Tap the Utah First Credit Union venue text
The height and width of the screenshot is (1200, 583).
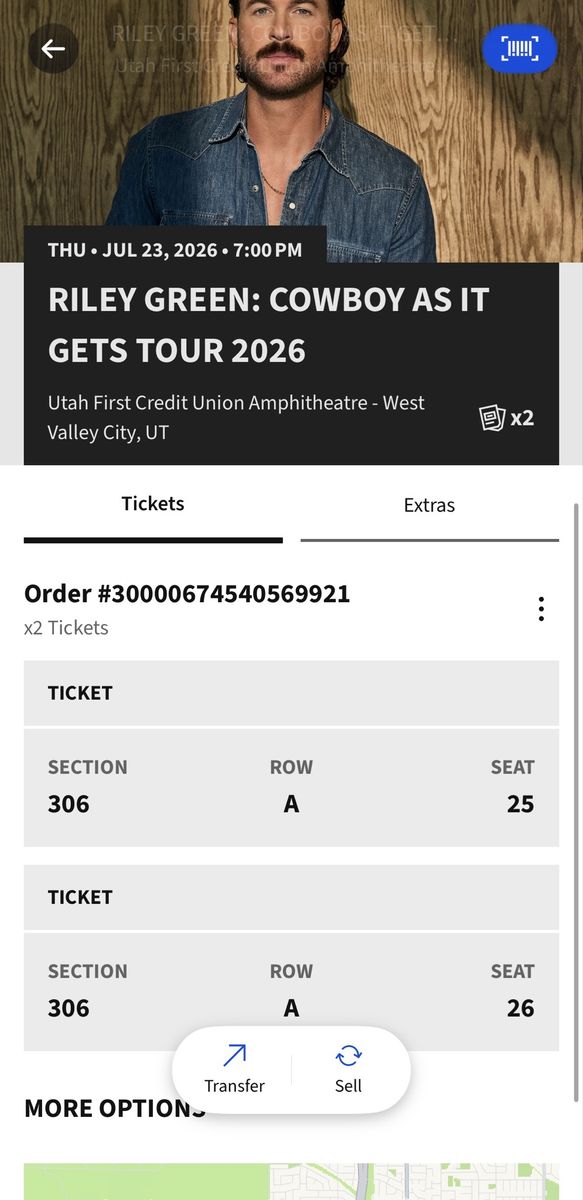(236, 418)
